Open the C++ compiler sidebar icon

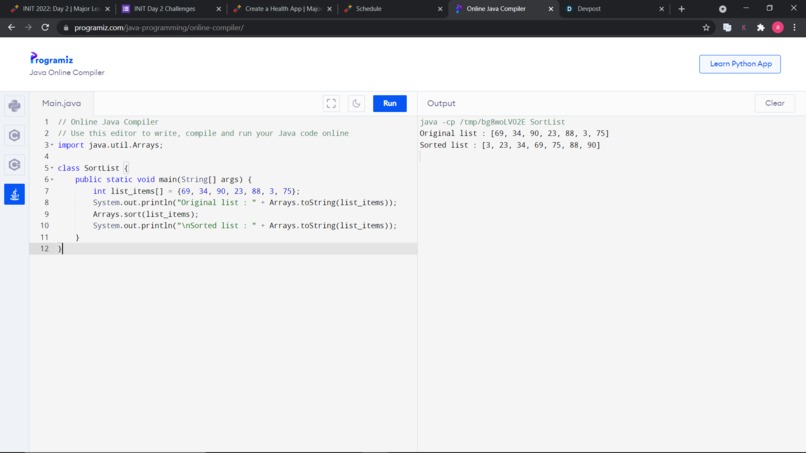[x=14, y=165]
